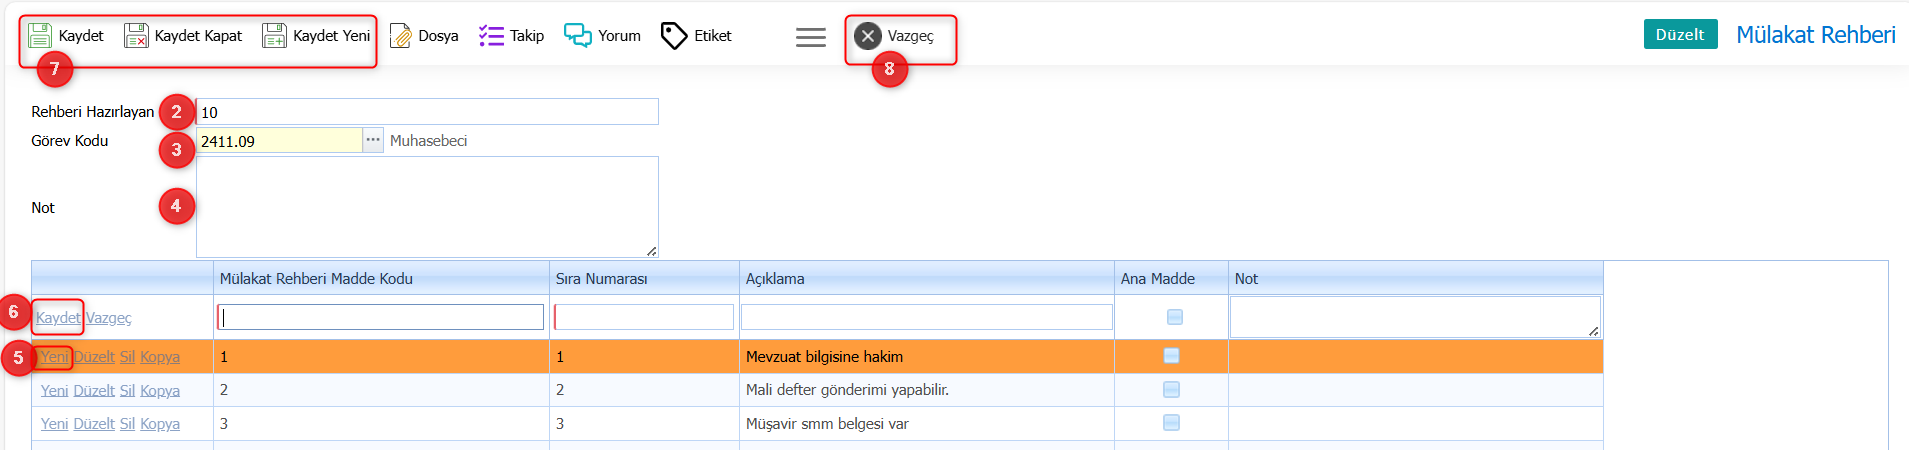The image size is (1909, 450).
Task: Select cell 'Mevzuat bilgisine hakim'
Action: pos(927,357)
